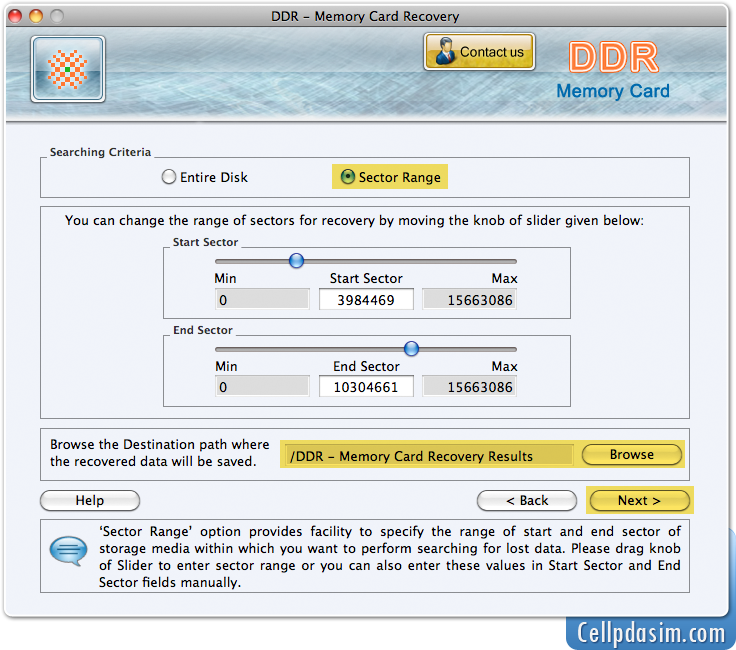Click the End Sector slider knob

click(411, 348)
